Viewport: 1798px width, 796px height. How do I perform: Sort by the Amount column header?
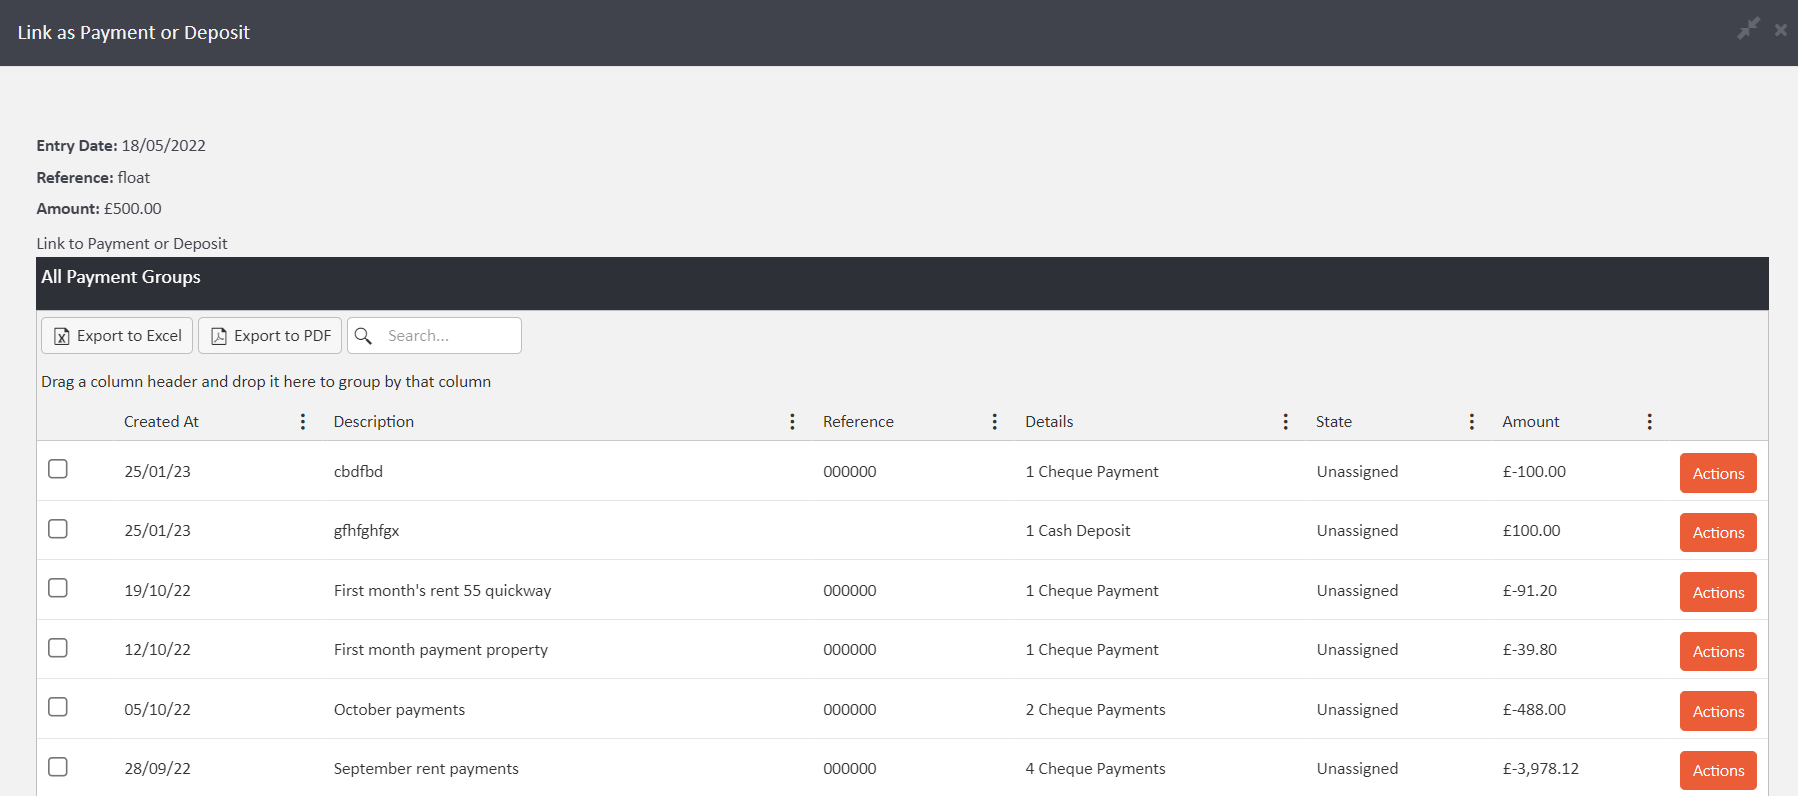tap(1530, 422)
